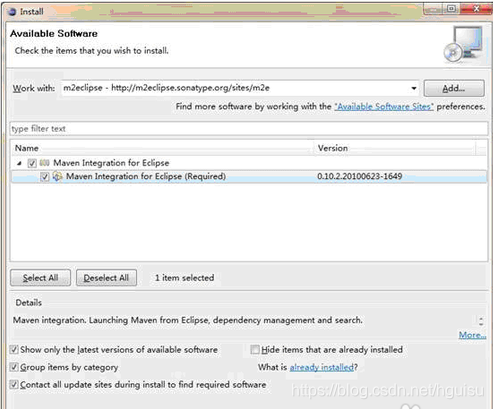Open the Work with site dropdown arrow

coord(414,88)
